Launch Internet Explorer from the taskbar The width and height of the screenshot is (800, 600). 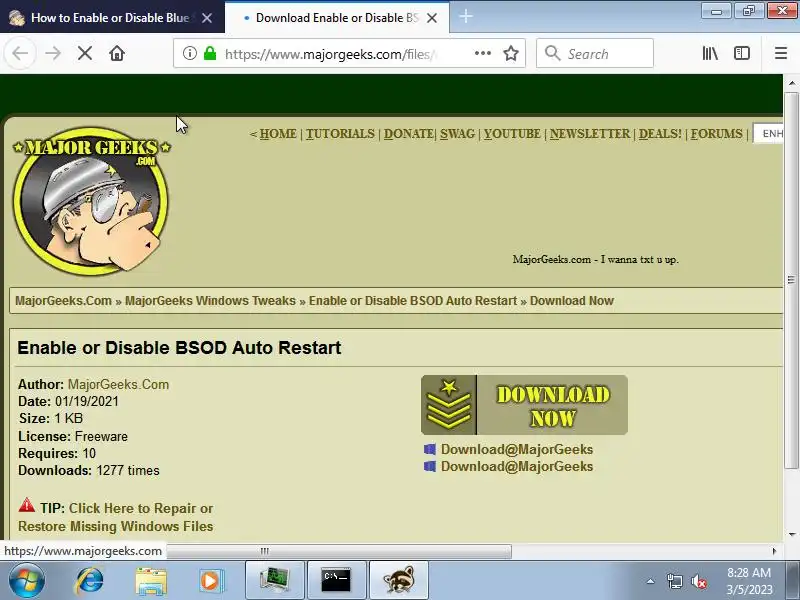click(89, 581)
